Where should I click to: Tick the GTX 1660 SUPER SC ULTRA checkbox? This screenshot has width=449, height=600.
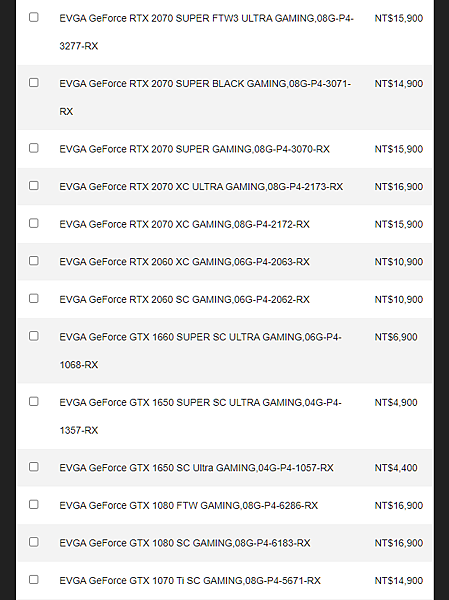tap(34, 336)
